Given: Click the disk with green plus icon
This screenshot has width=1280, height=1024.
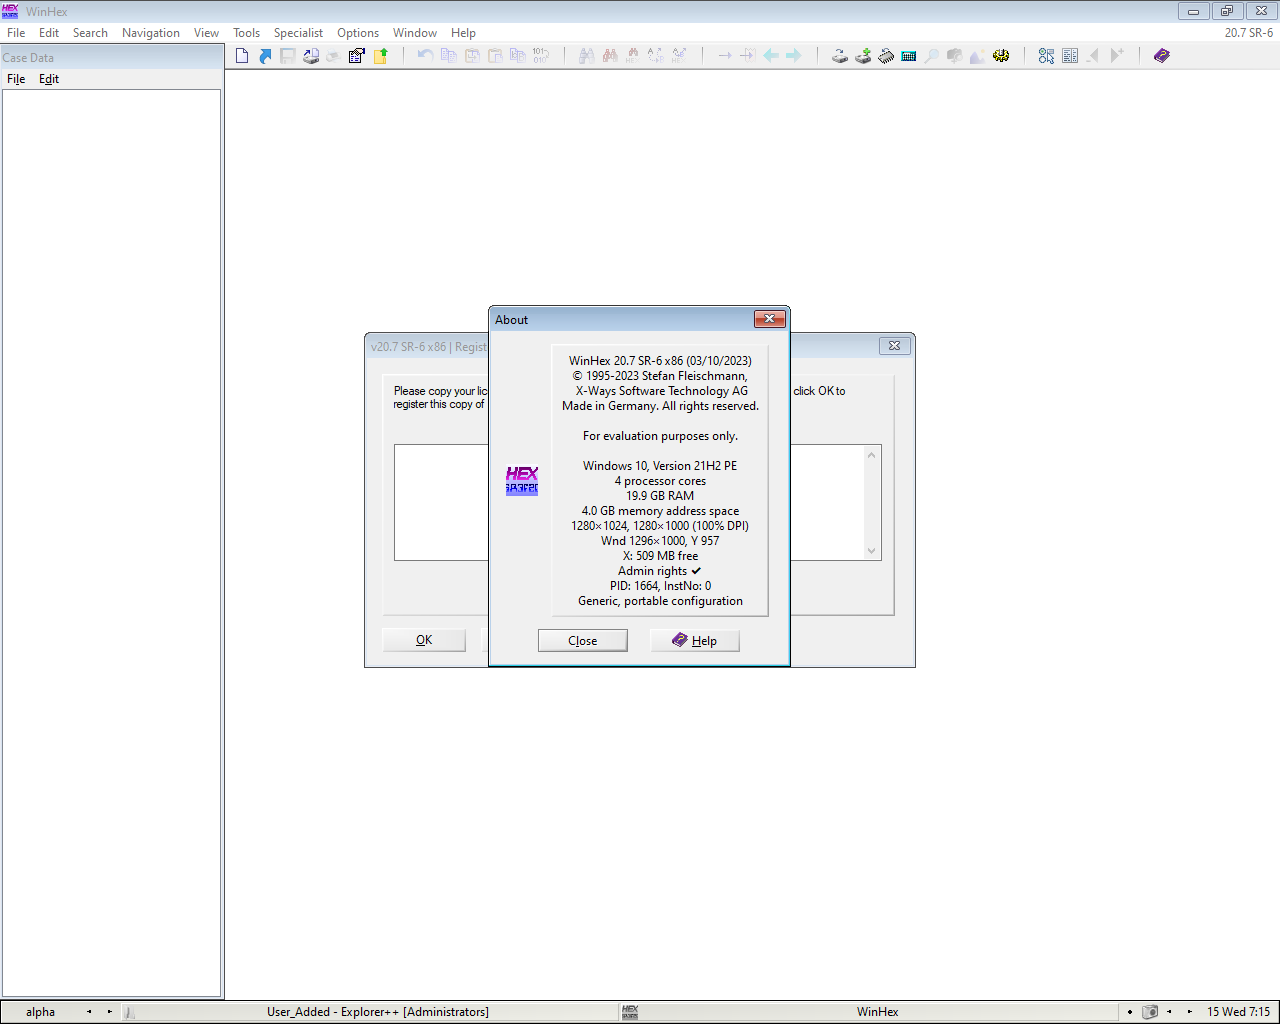Looking at the screenshot, I should [x=863, y=56].
